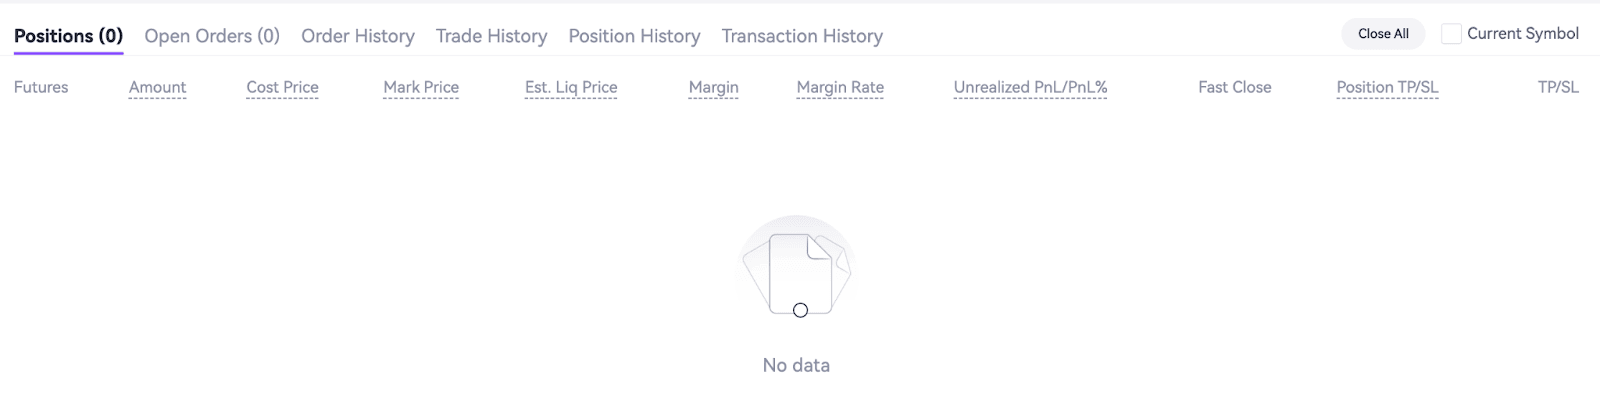The height and width of the screenshot is (411, 1600).
Task: Select the Trade History tab
Action: pos(491,36)
